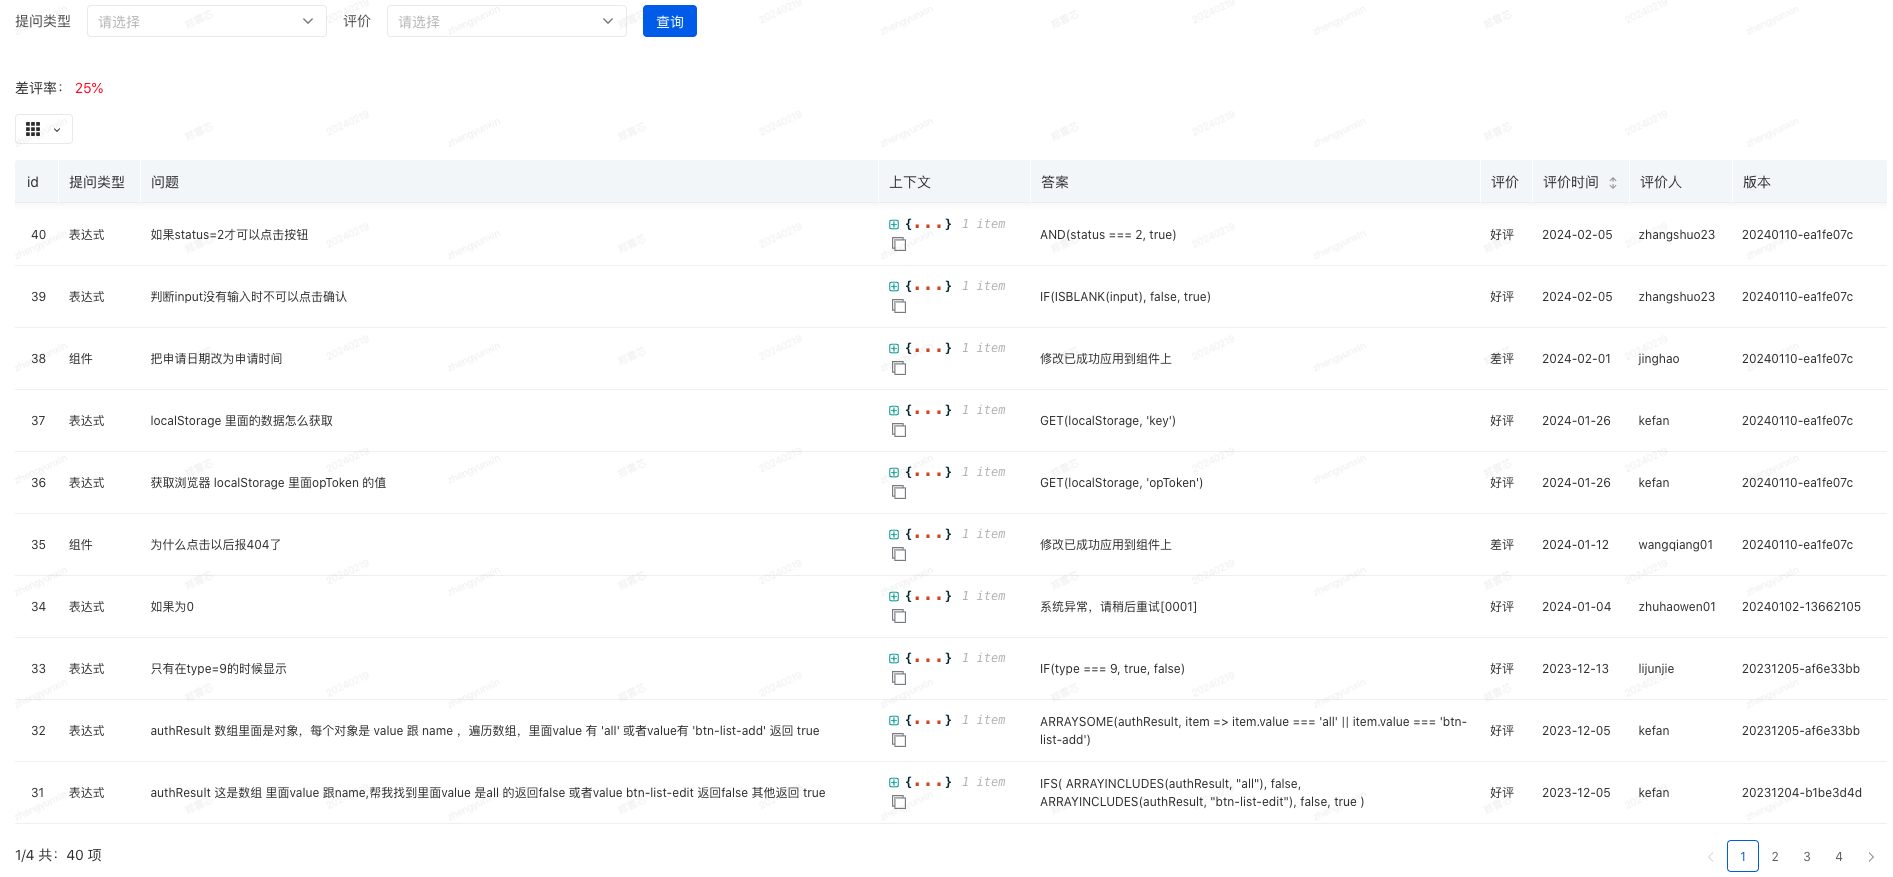Expand context JSON tree for row 39
The image size is (1893, 877).
(894, 286)
